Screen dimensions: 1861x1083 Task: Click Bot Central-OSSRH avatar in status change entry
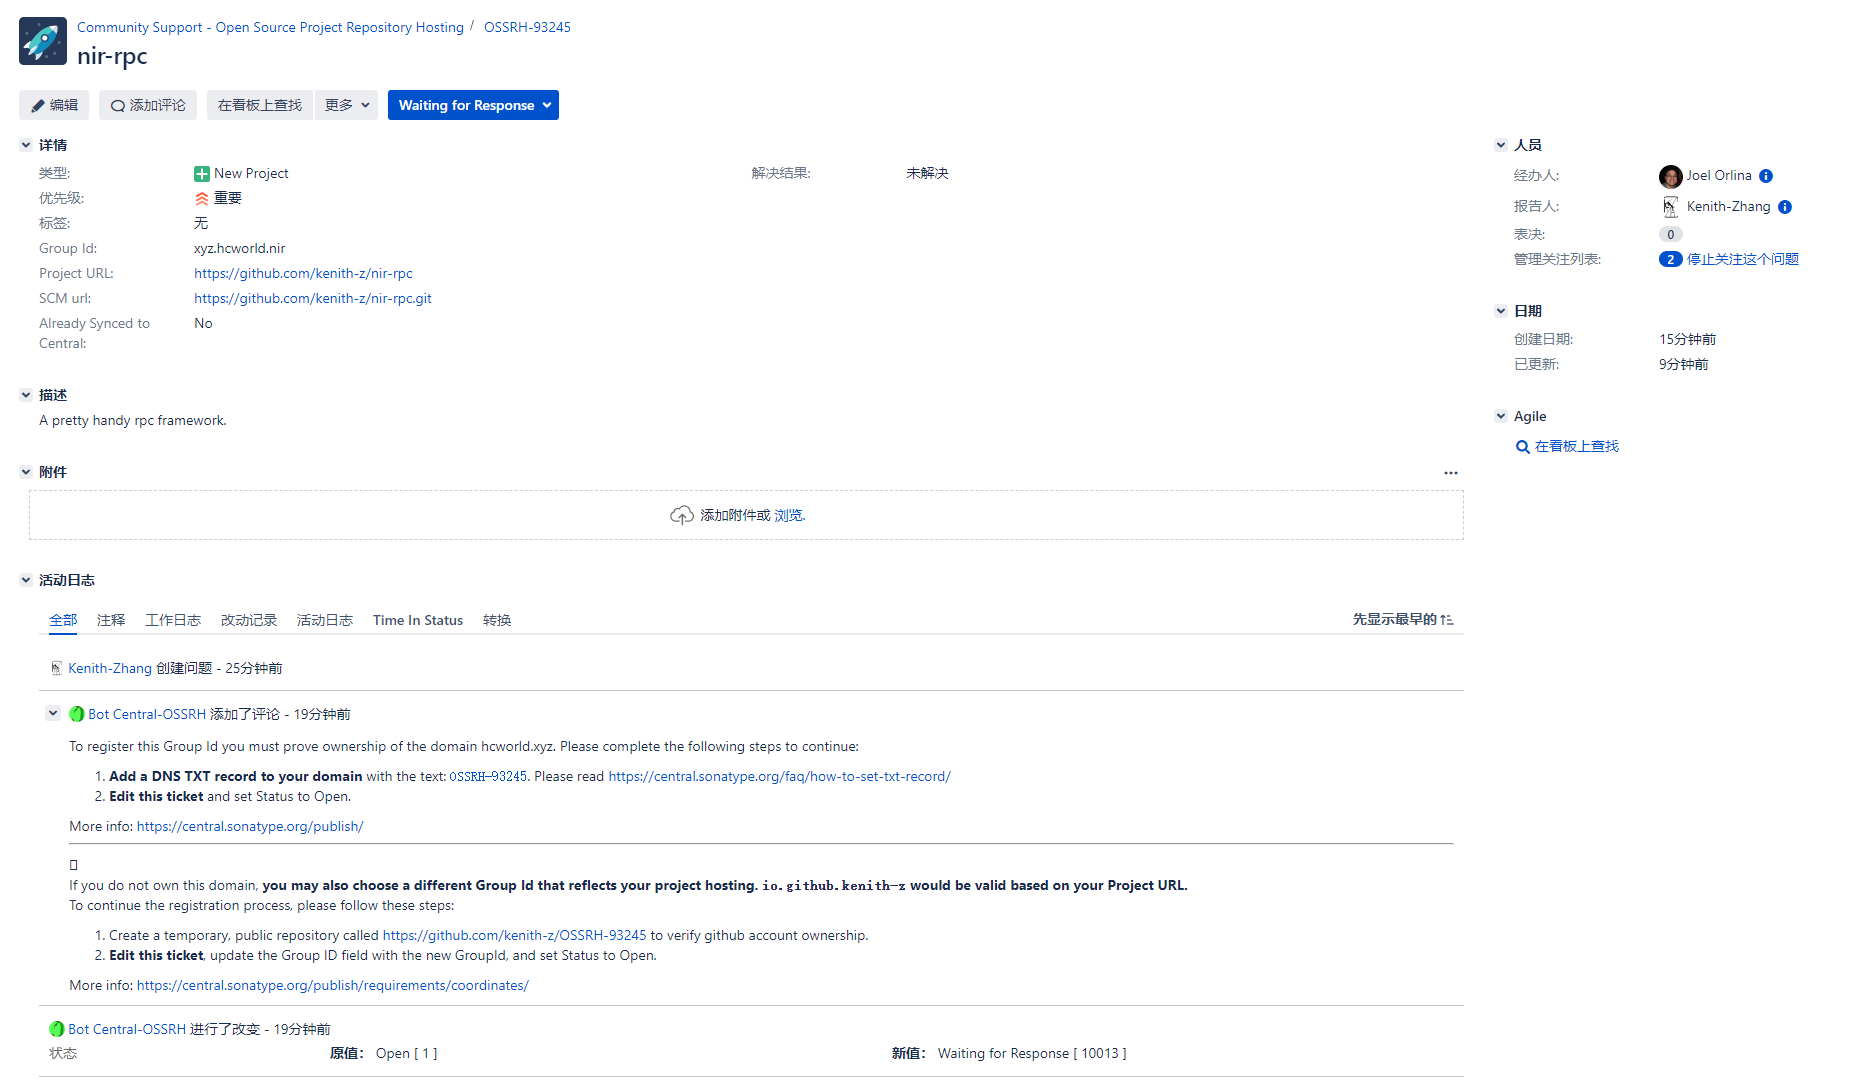(x=57, y=1029)
